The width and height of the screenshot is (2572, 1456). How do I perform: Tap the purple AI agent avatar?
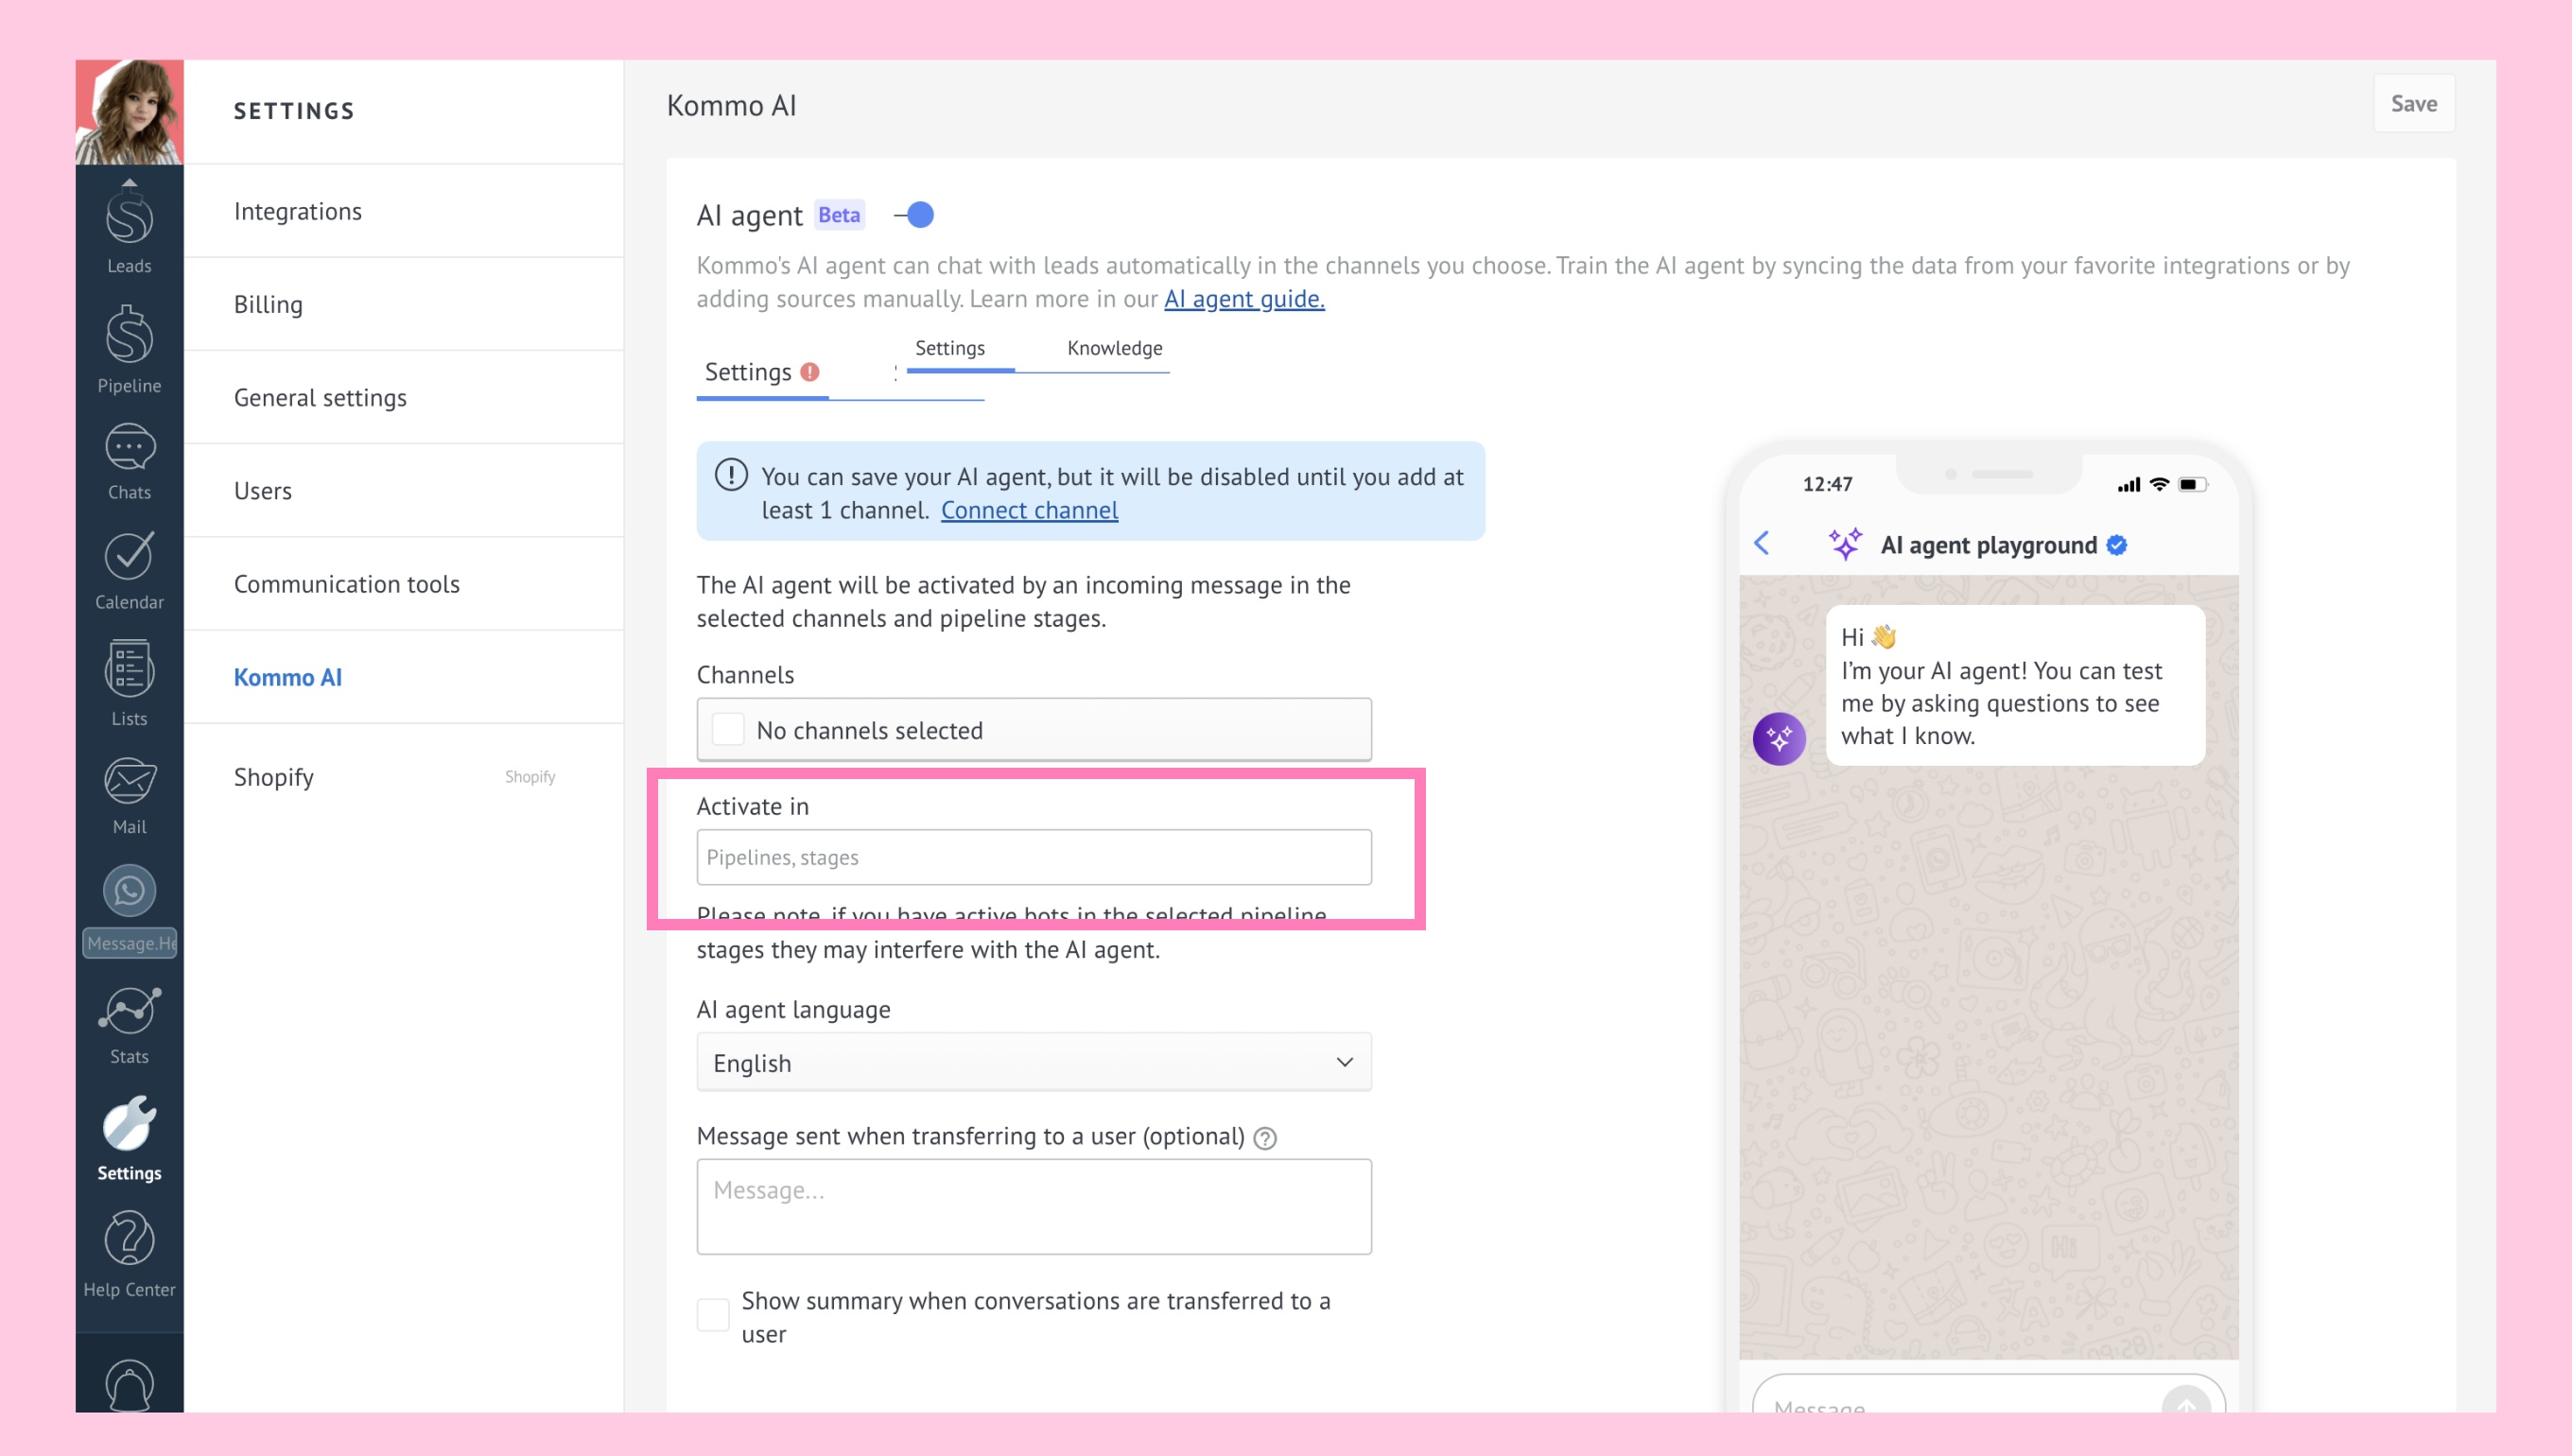click(x=1779, y=739)
